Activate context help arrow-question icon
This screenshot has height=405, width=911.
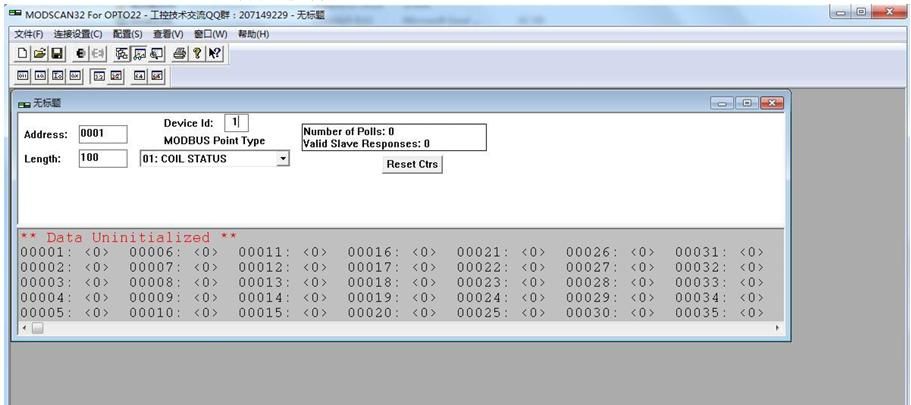(x=214, y=53)
